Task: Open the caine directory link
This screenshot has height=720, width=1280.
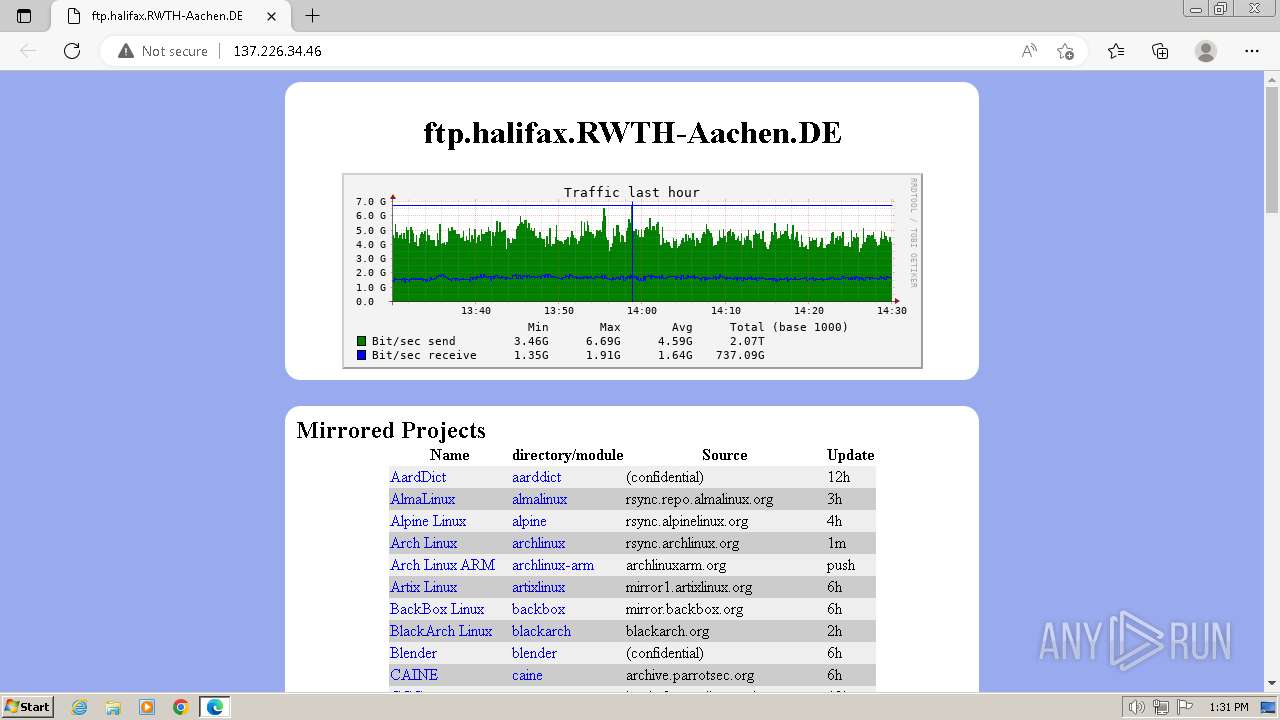Action: pos(527,675)
